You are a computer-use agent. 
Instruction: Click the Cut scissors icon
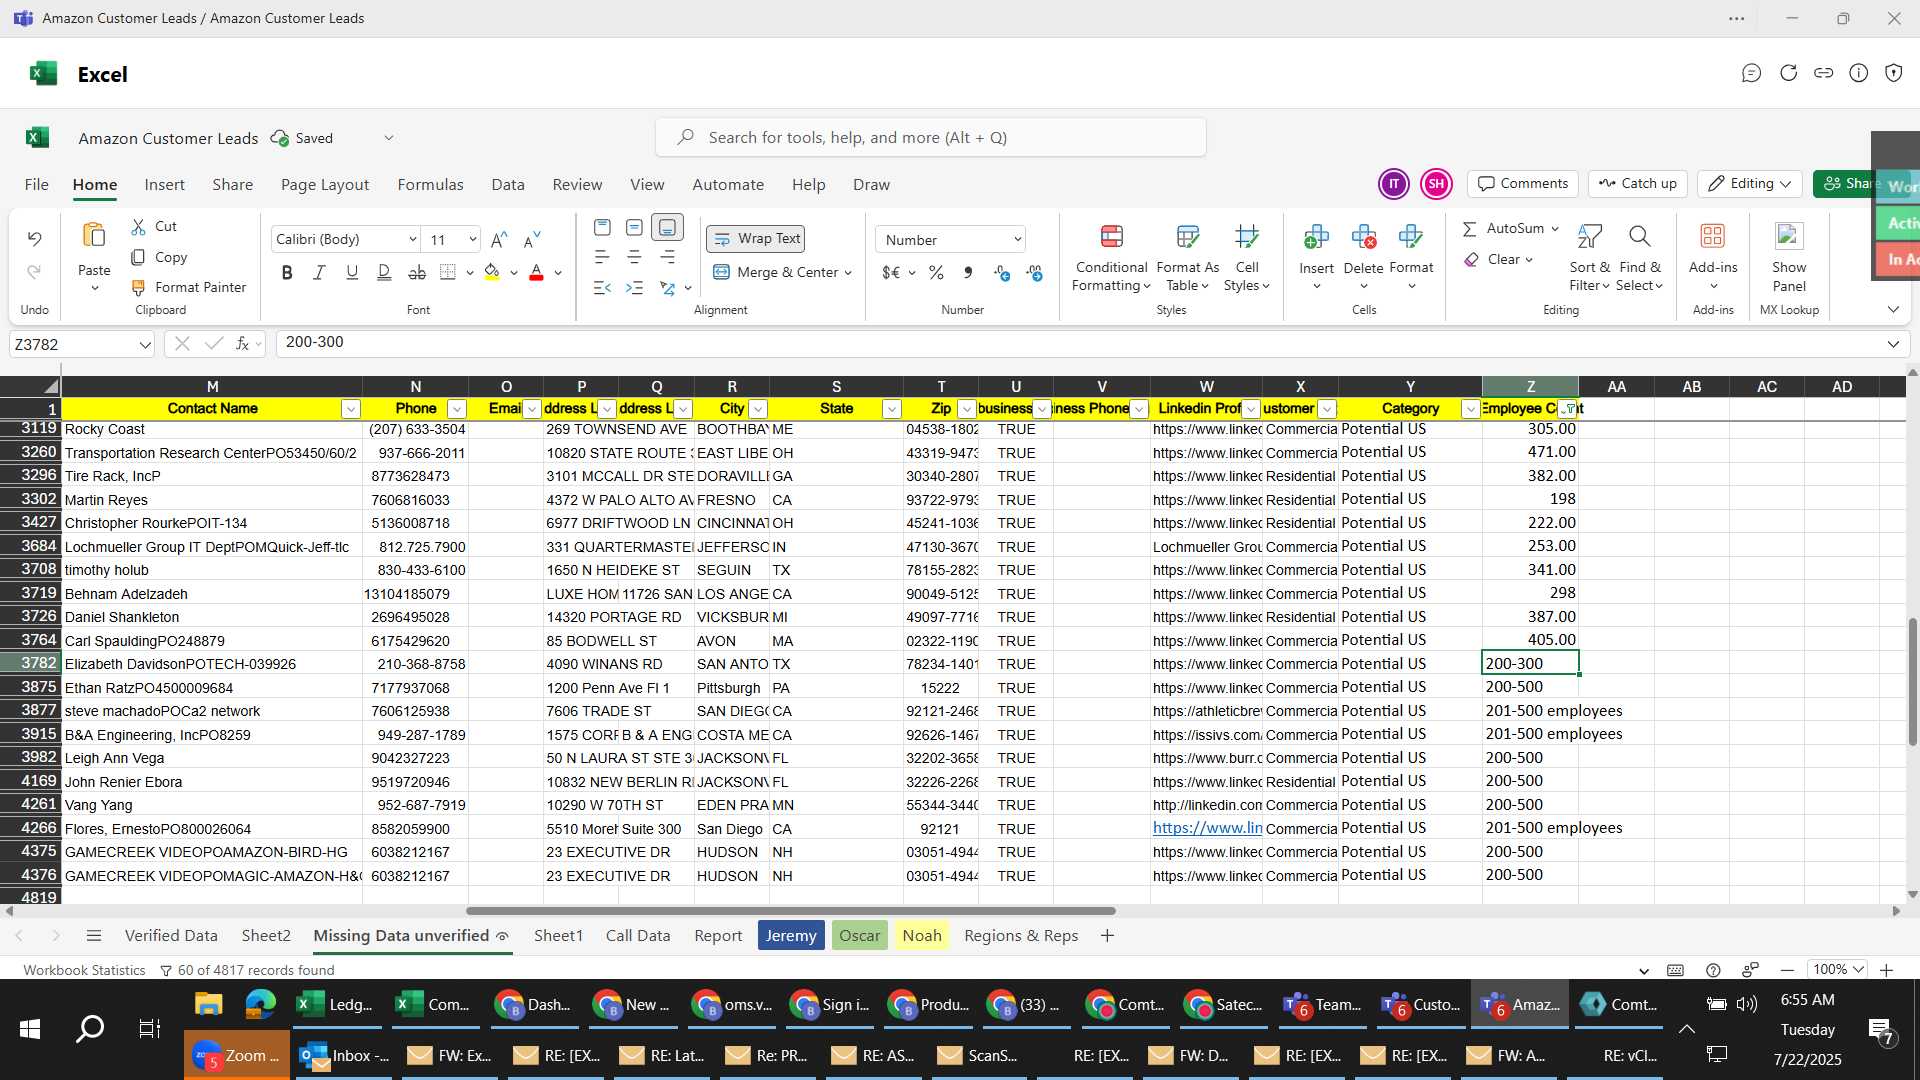click(x=139, y=227)
